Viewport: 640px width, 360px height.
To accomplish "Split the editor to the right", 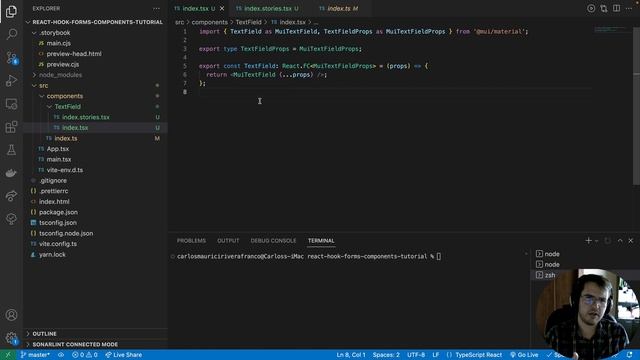I will (x=616, y=9).
